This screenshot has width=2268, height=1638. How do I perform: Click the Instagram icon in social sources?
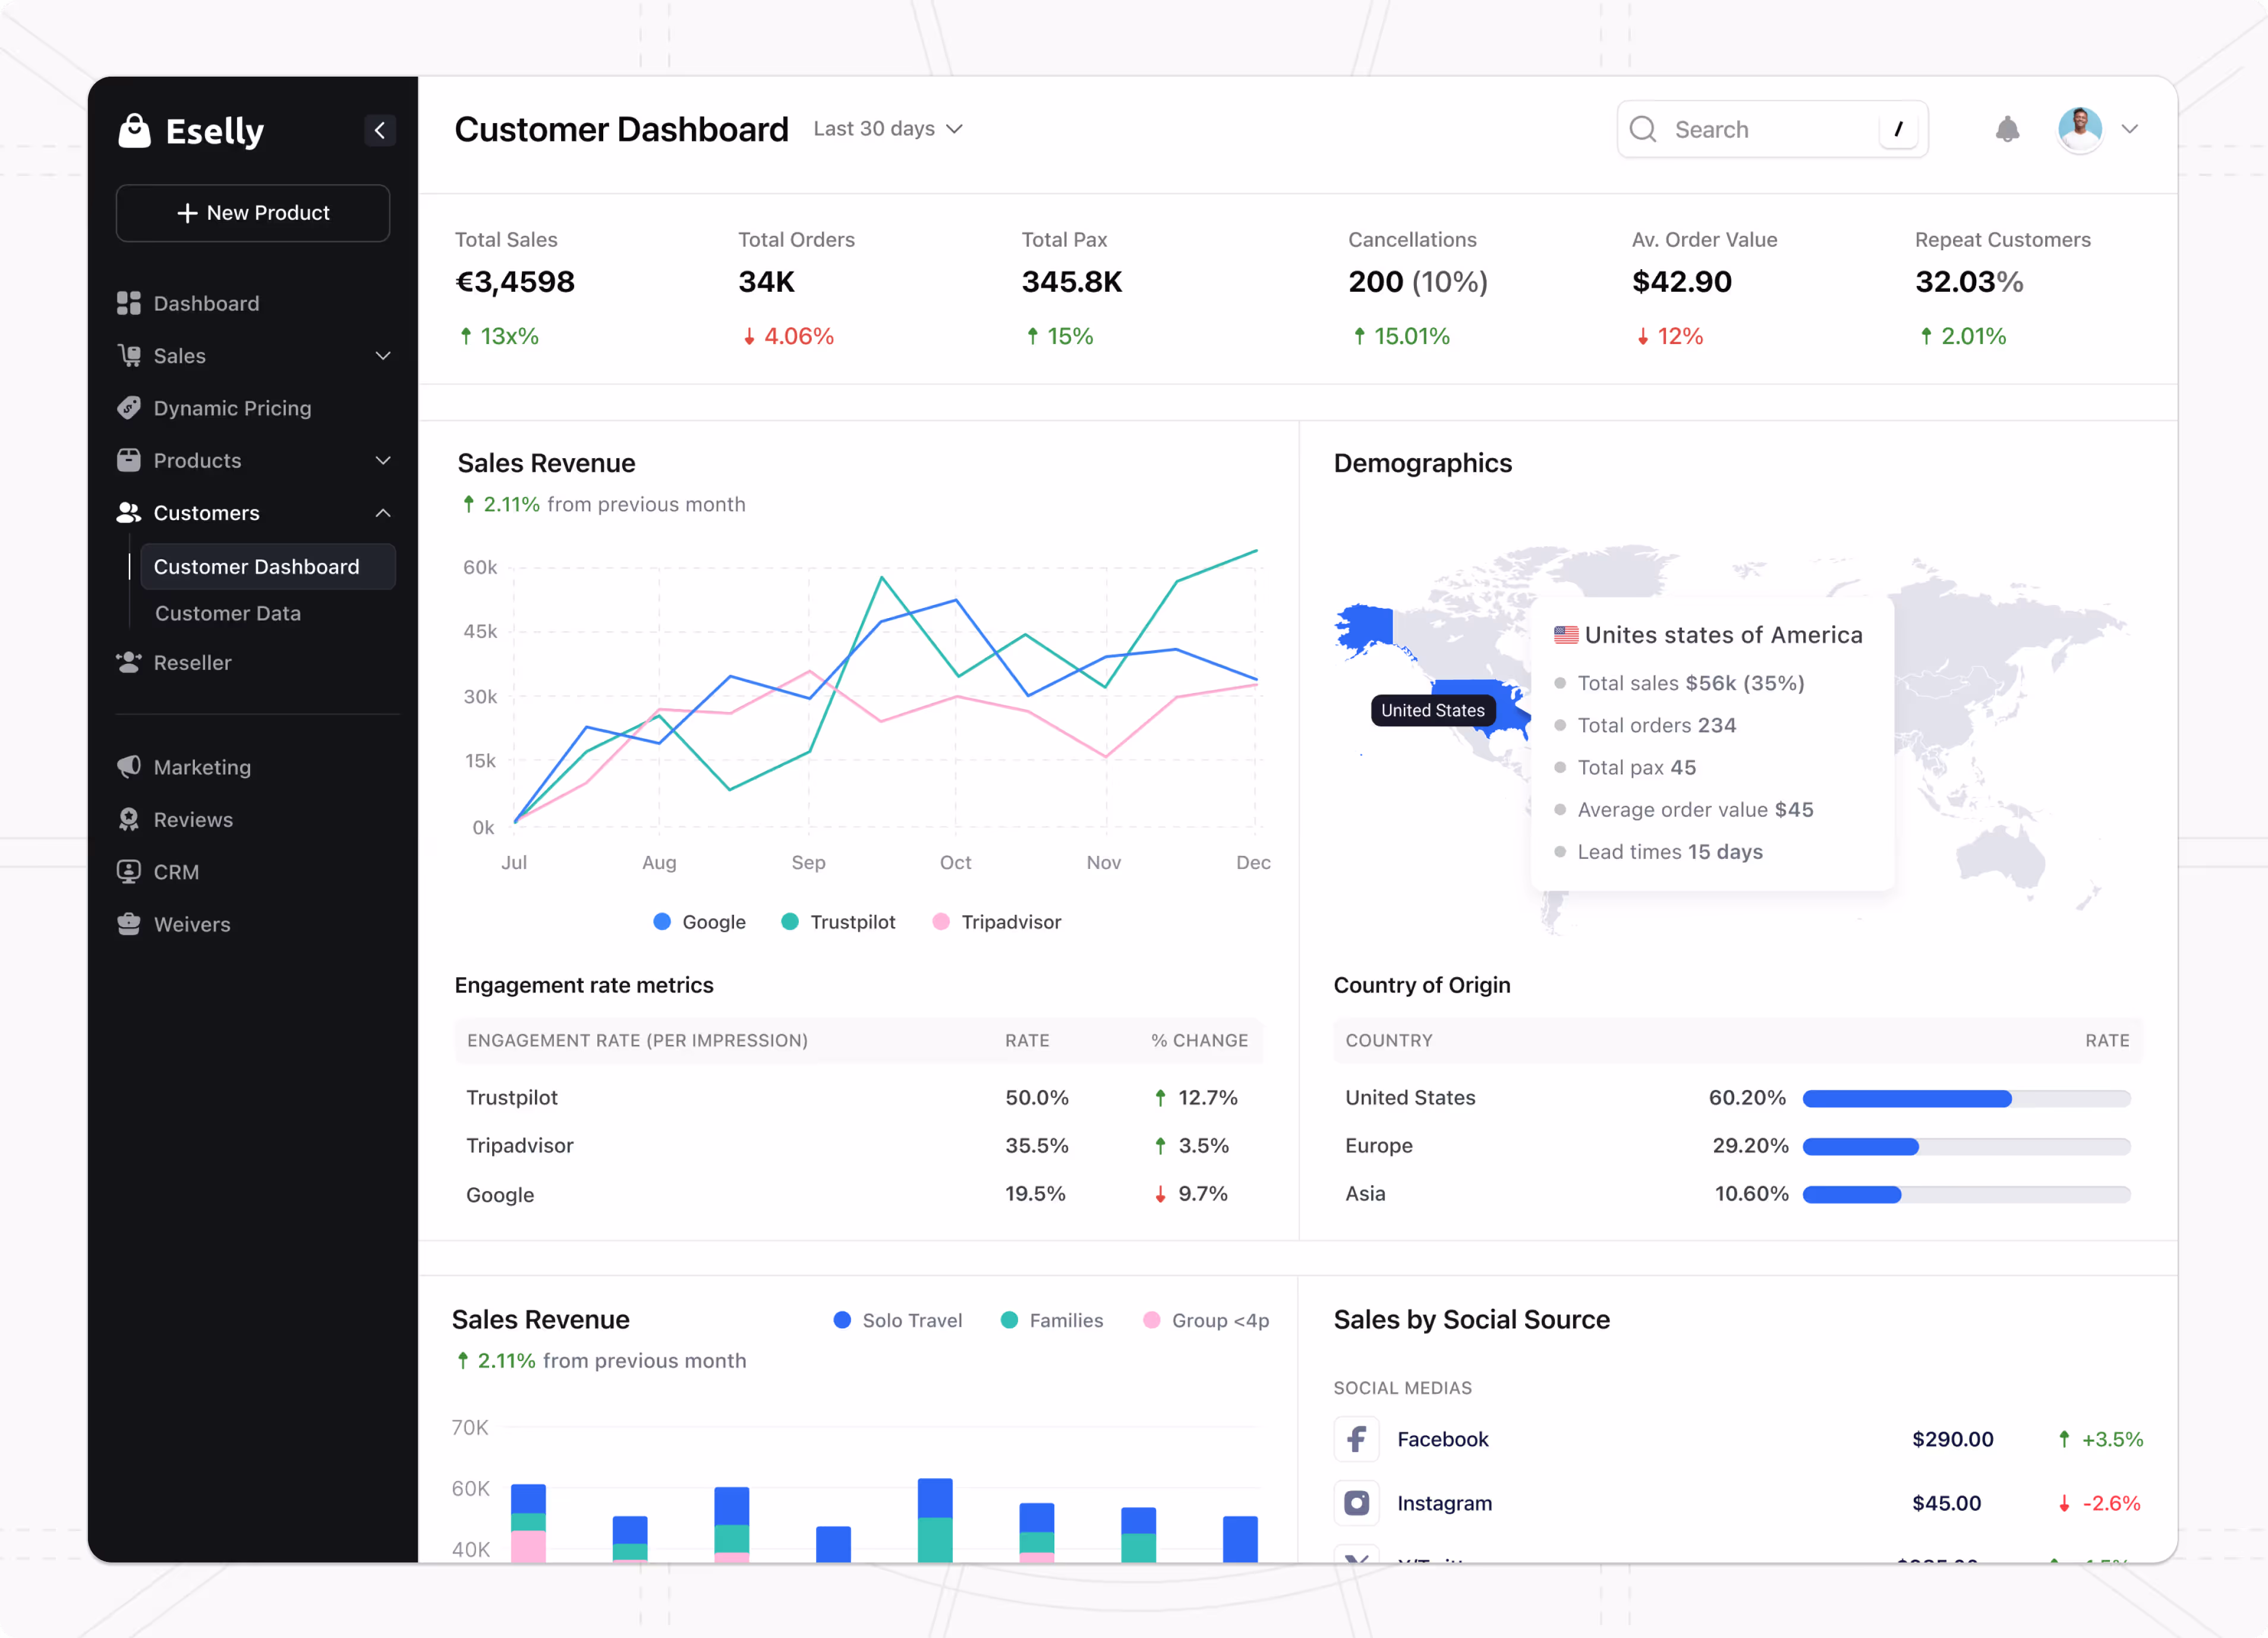pos(1356,1503)
